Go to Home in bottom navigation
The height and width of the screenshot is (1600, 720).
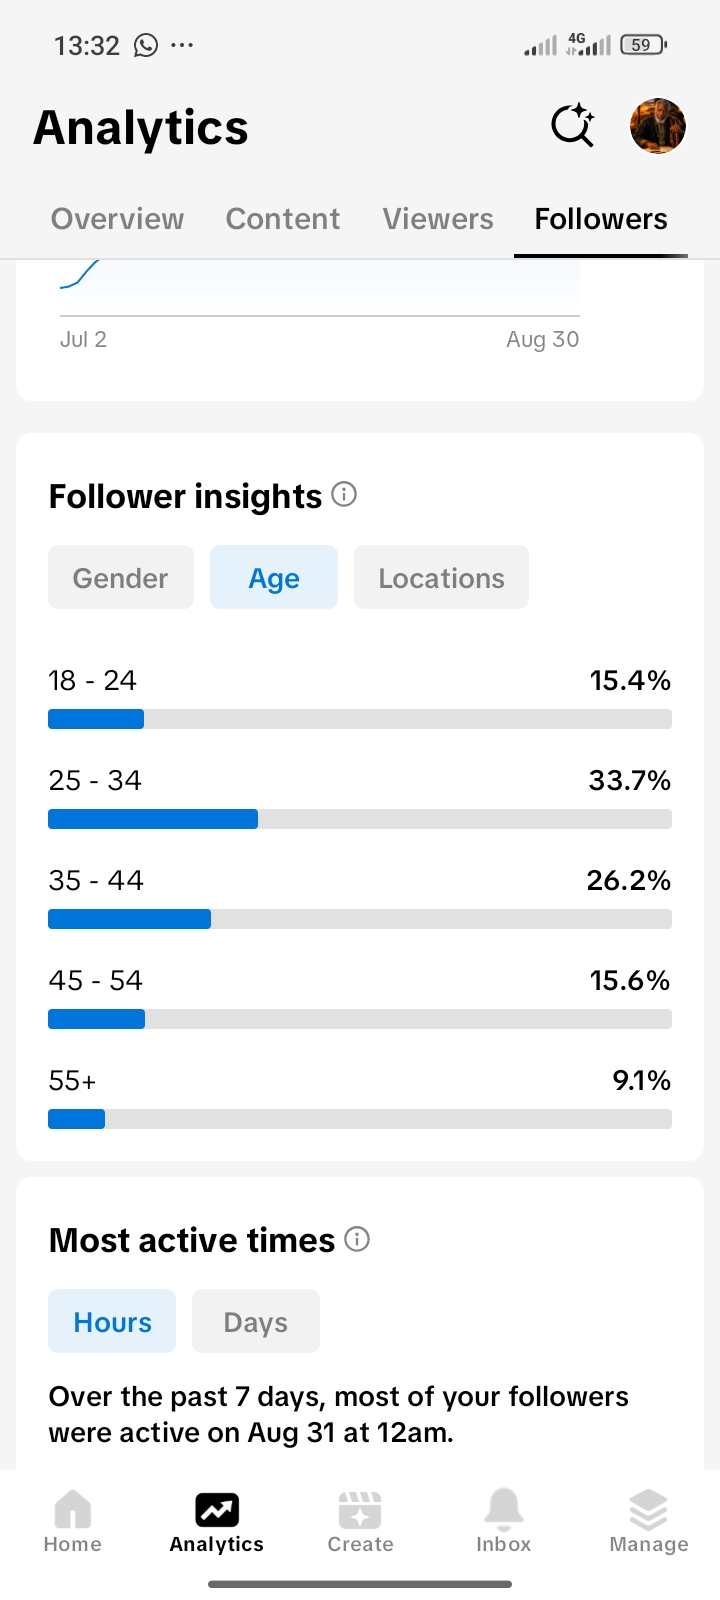pyautogui.click(x=72, y=1521)
